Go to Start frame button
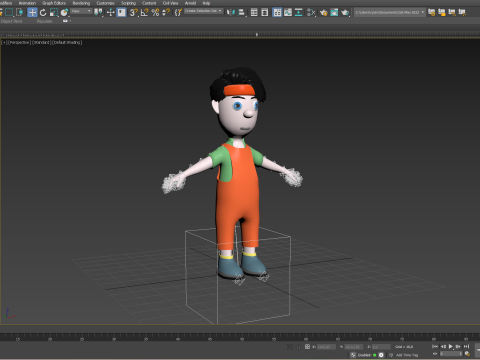The width and height of the screenshot is (480, 360). [435, 346]
